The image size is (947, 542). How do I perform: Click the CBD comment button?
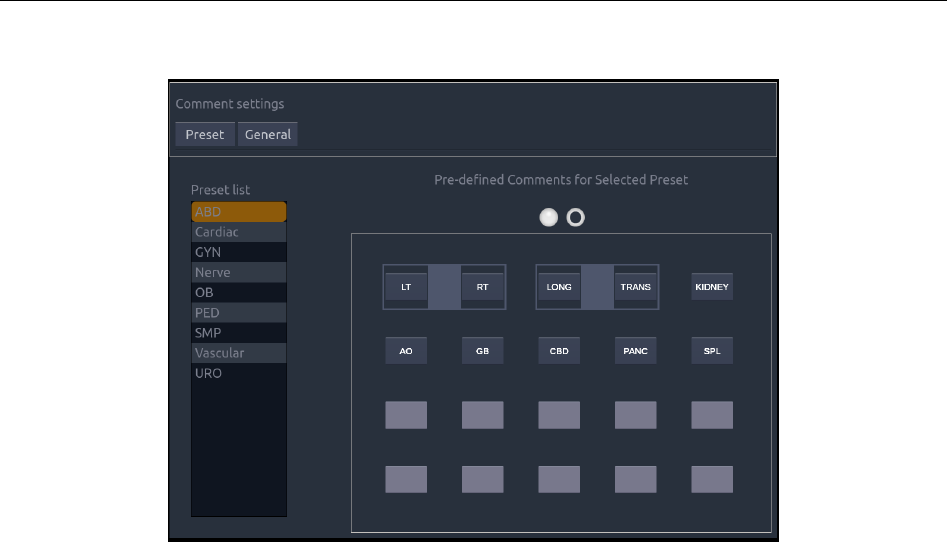pyautogui.click(x=559, y=351)
